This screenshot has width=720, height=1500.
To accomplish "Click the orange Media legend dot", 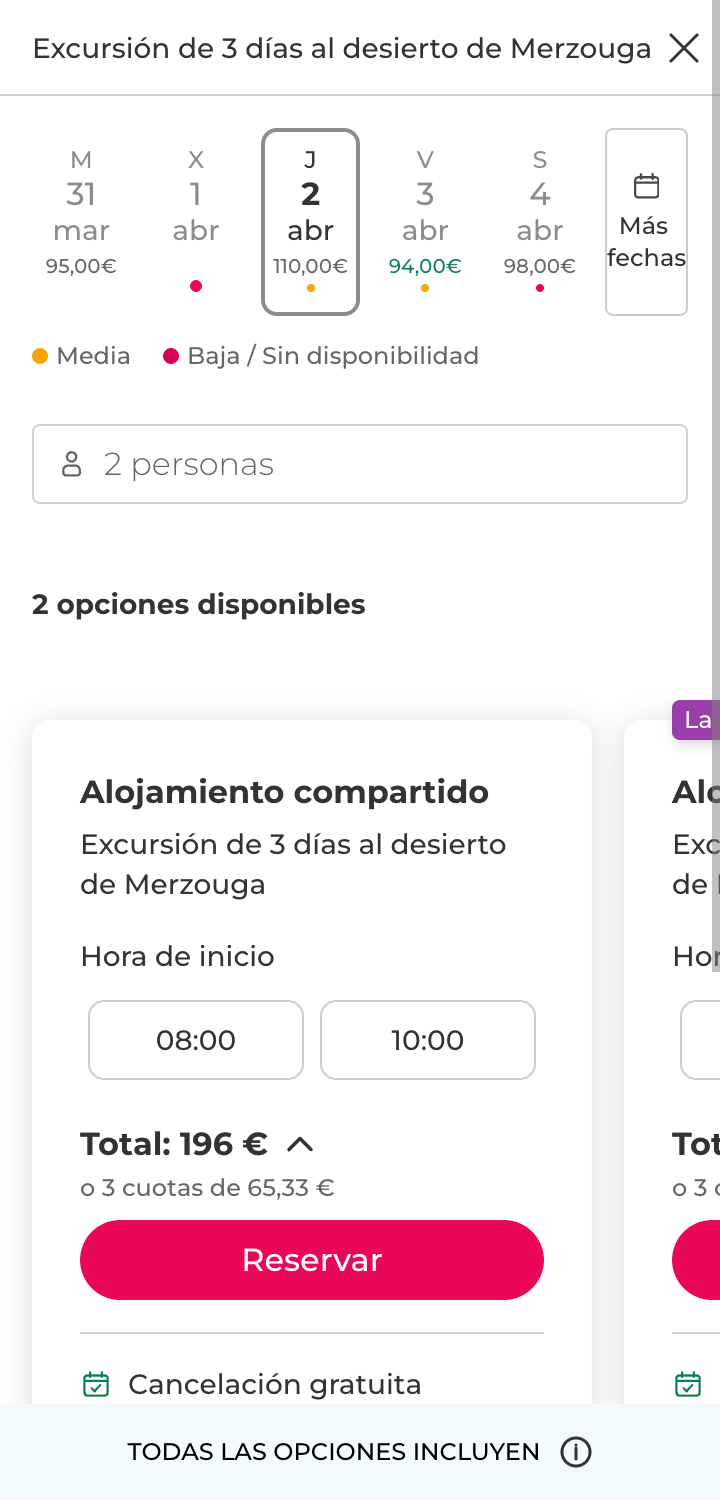I will click(40, 355).
